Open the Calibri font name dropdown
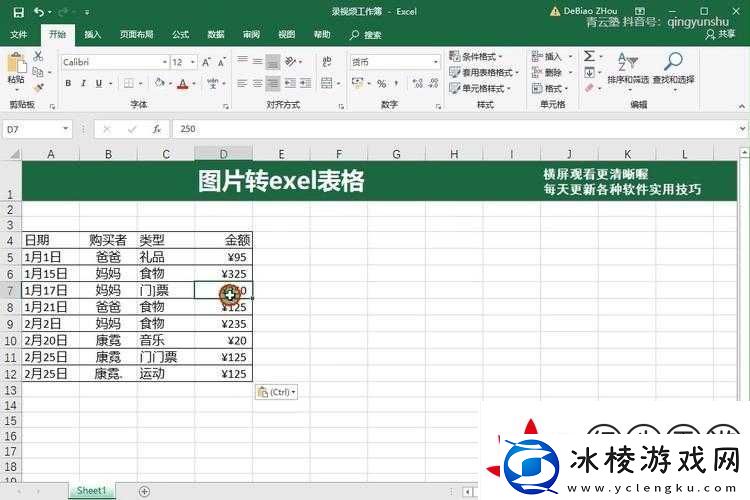 (165, 62)
